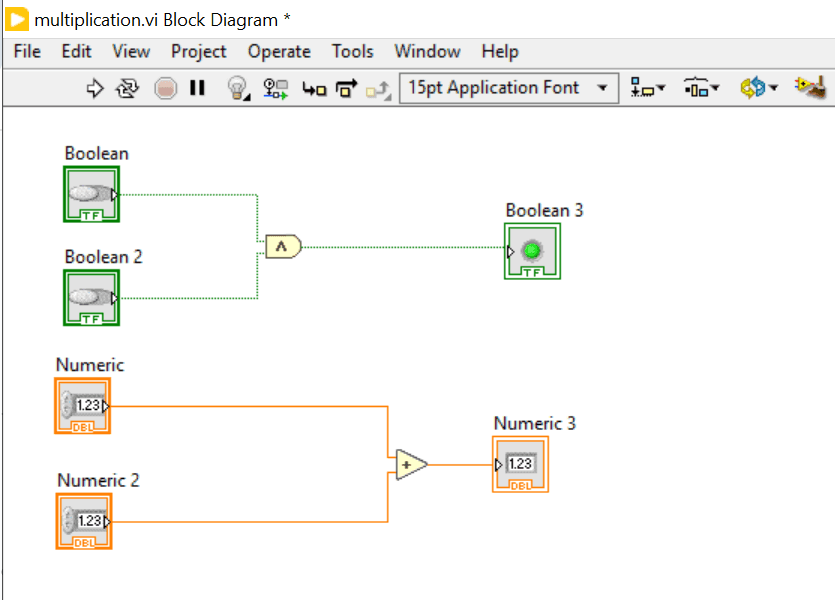835x600 pixels.
Task: Open the Reorder dropdown in toolbar
Action: click(x=758, y=89)
